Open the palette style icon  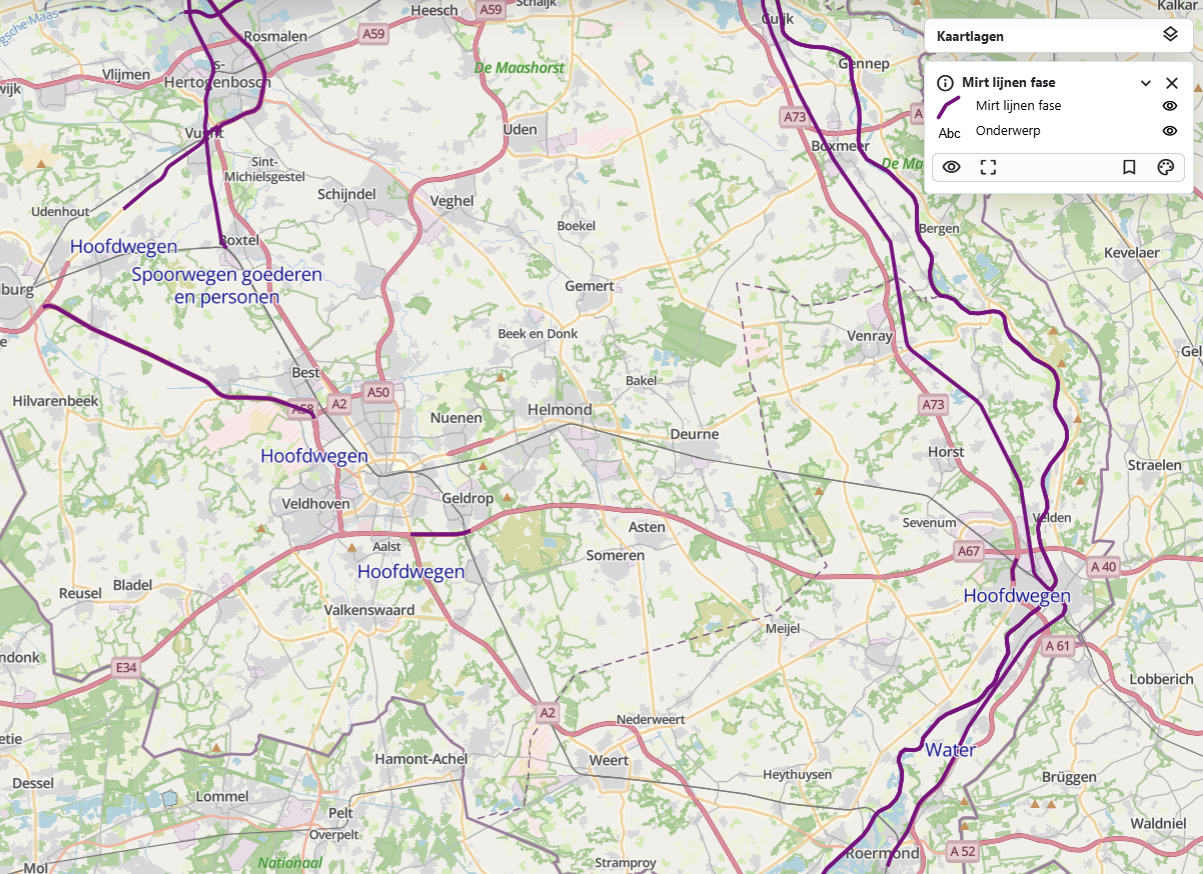tap(1165, 167)
